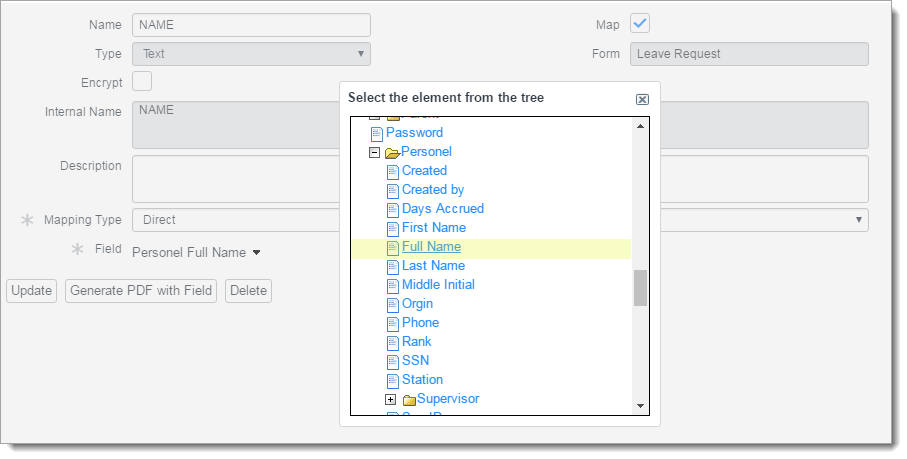
Task: Select Password in the tree
Action: (x=414, y=132)
